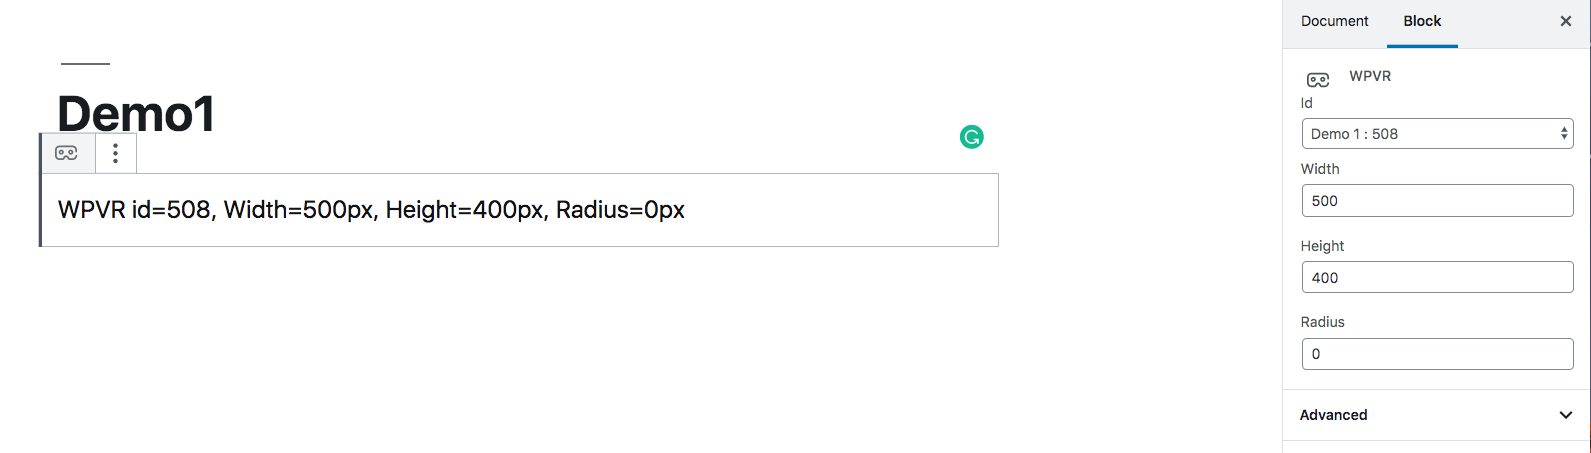Viewport: 1591px width, 453px height.
Task: Switch to the Document tab
Action: pyautogui.click(x=1334, y=21)
